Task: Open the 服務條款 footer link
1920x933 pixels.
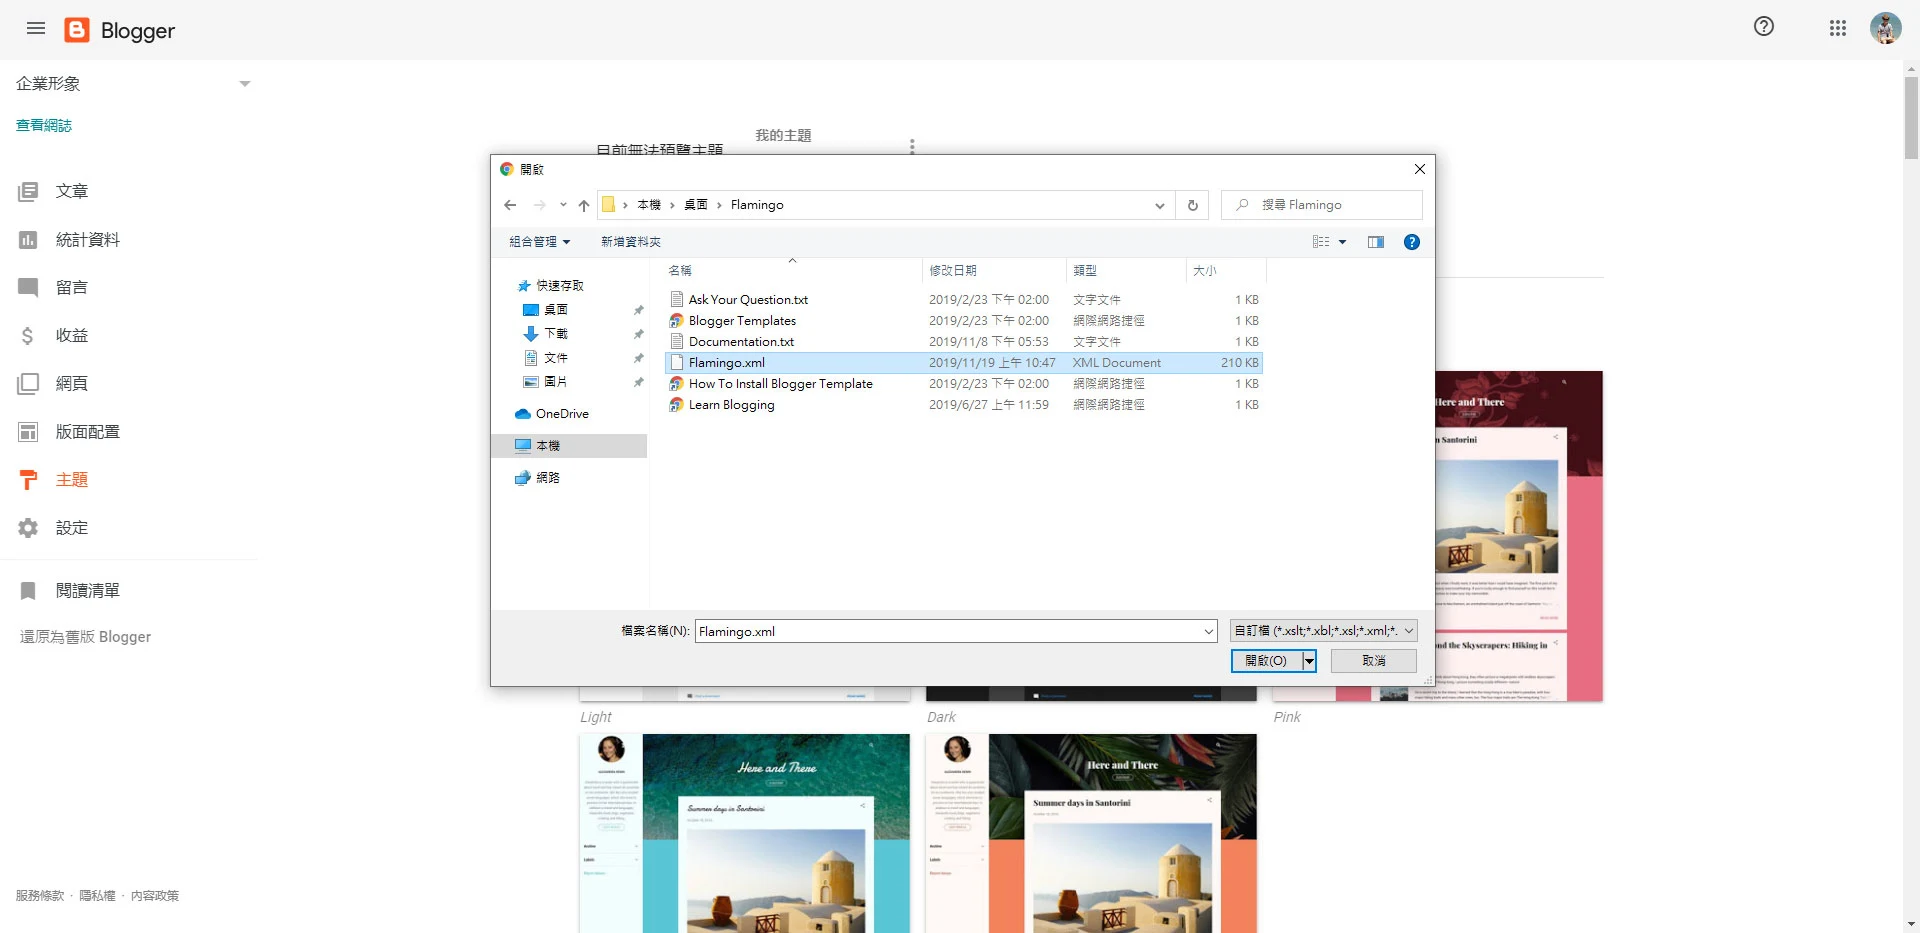Action: [x=40, y=896]
